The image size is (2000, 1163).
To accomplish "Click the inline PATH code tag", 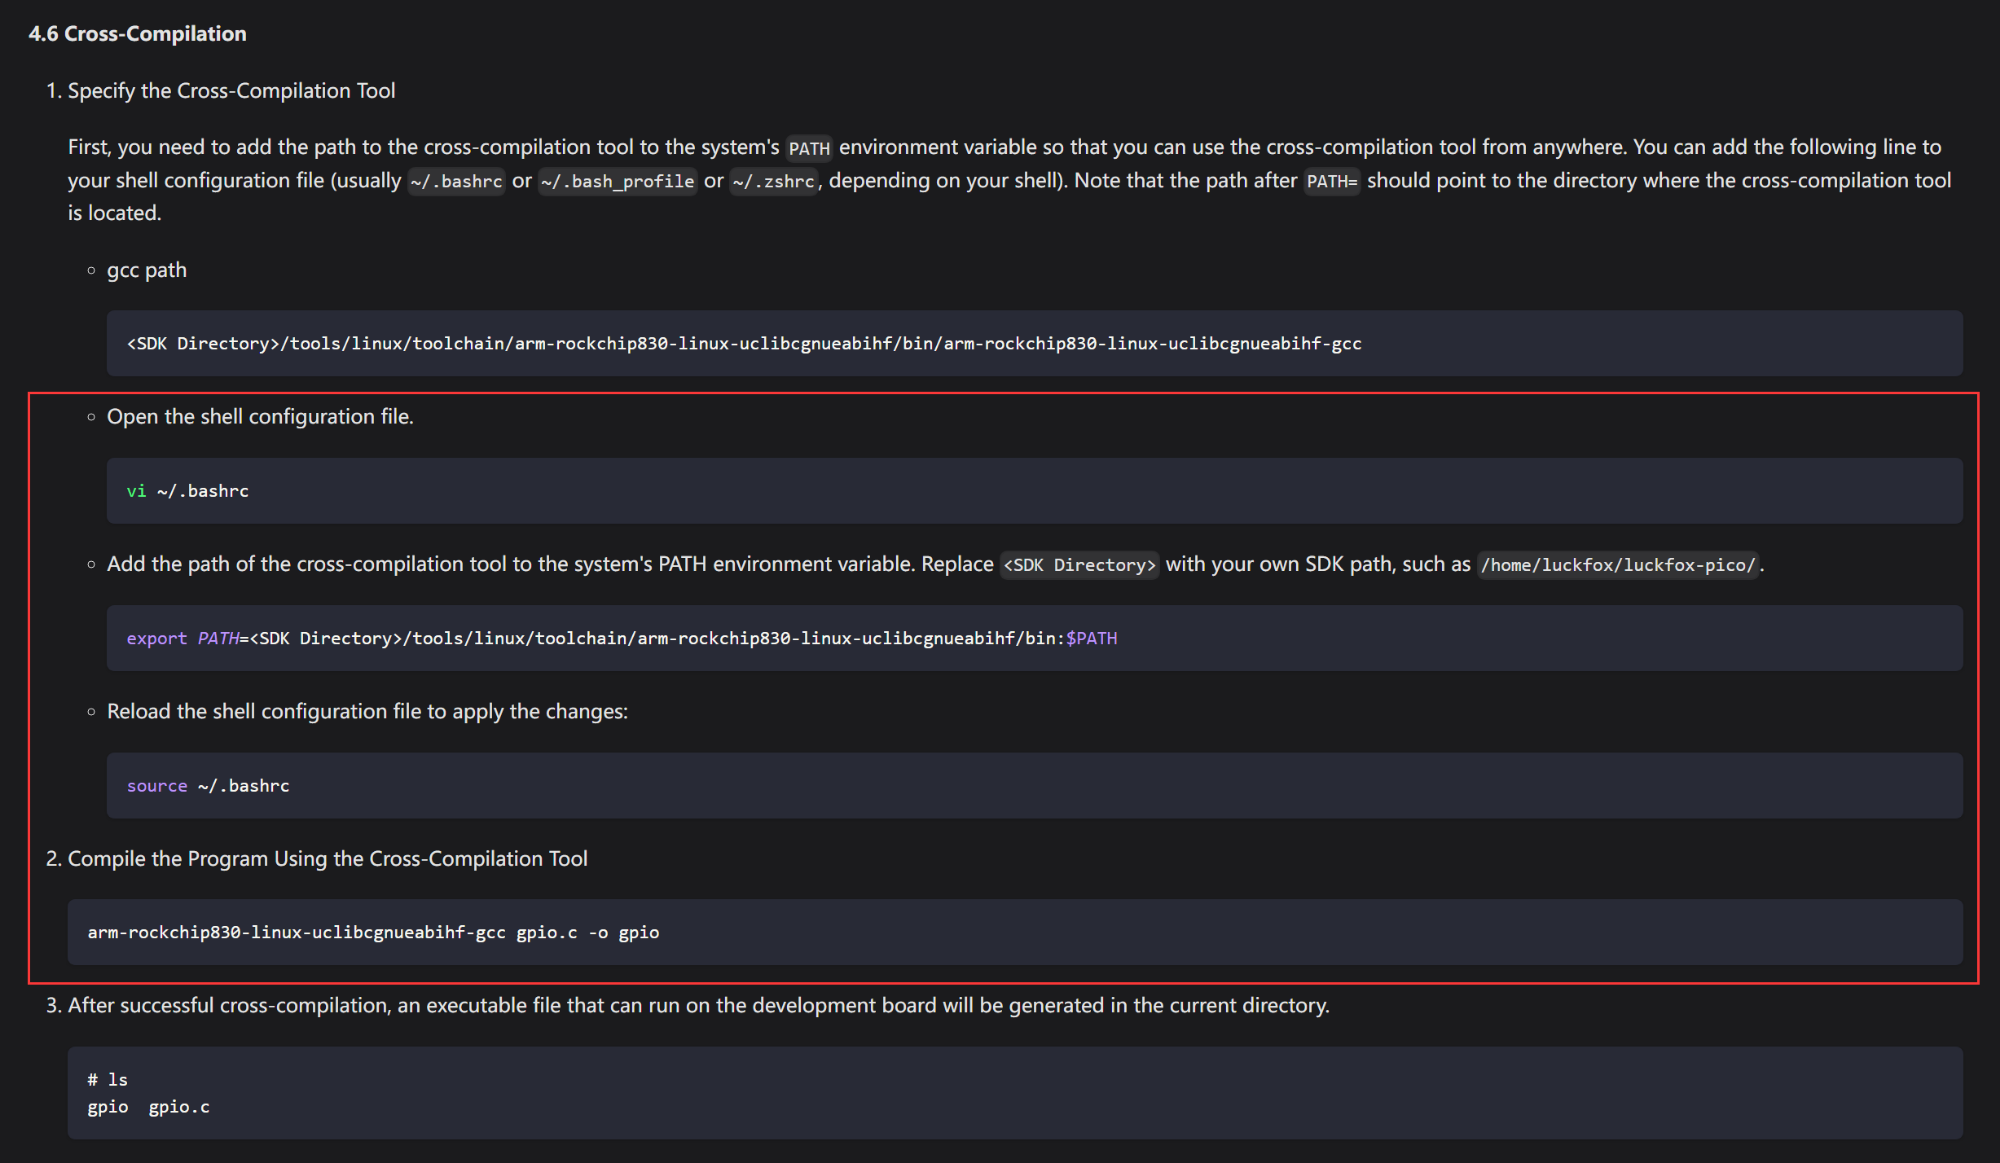I will click(809, 149).
